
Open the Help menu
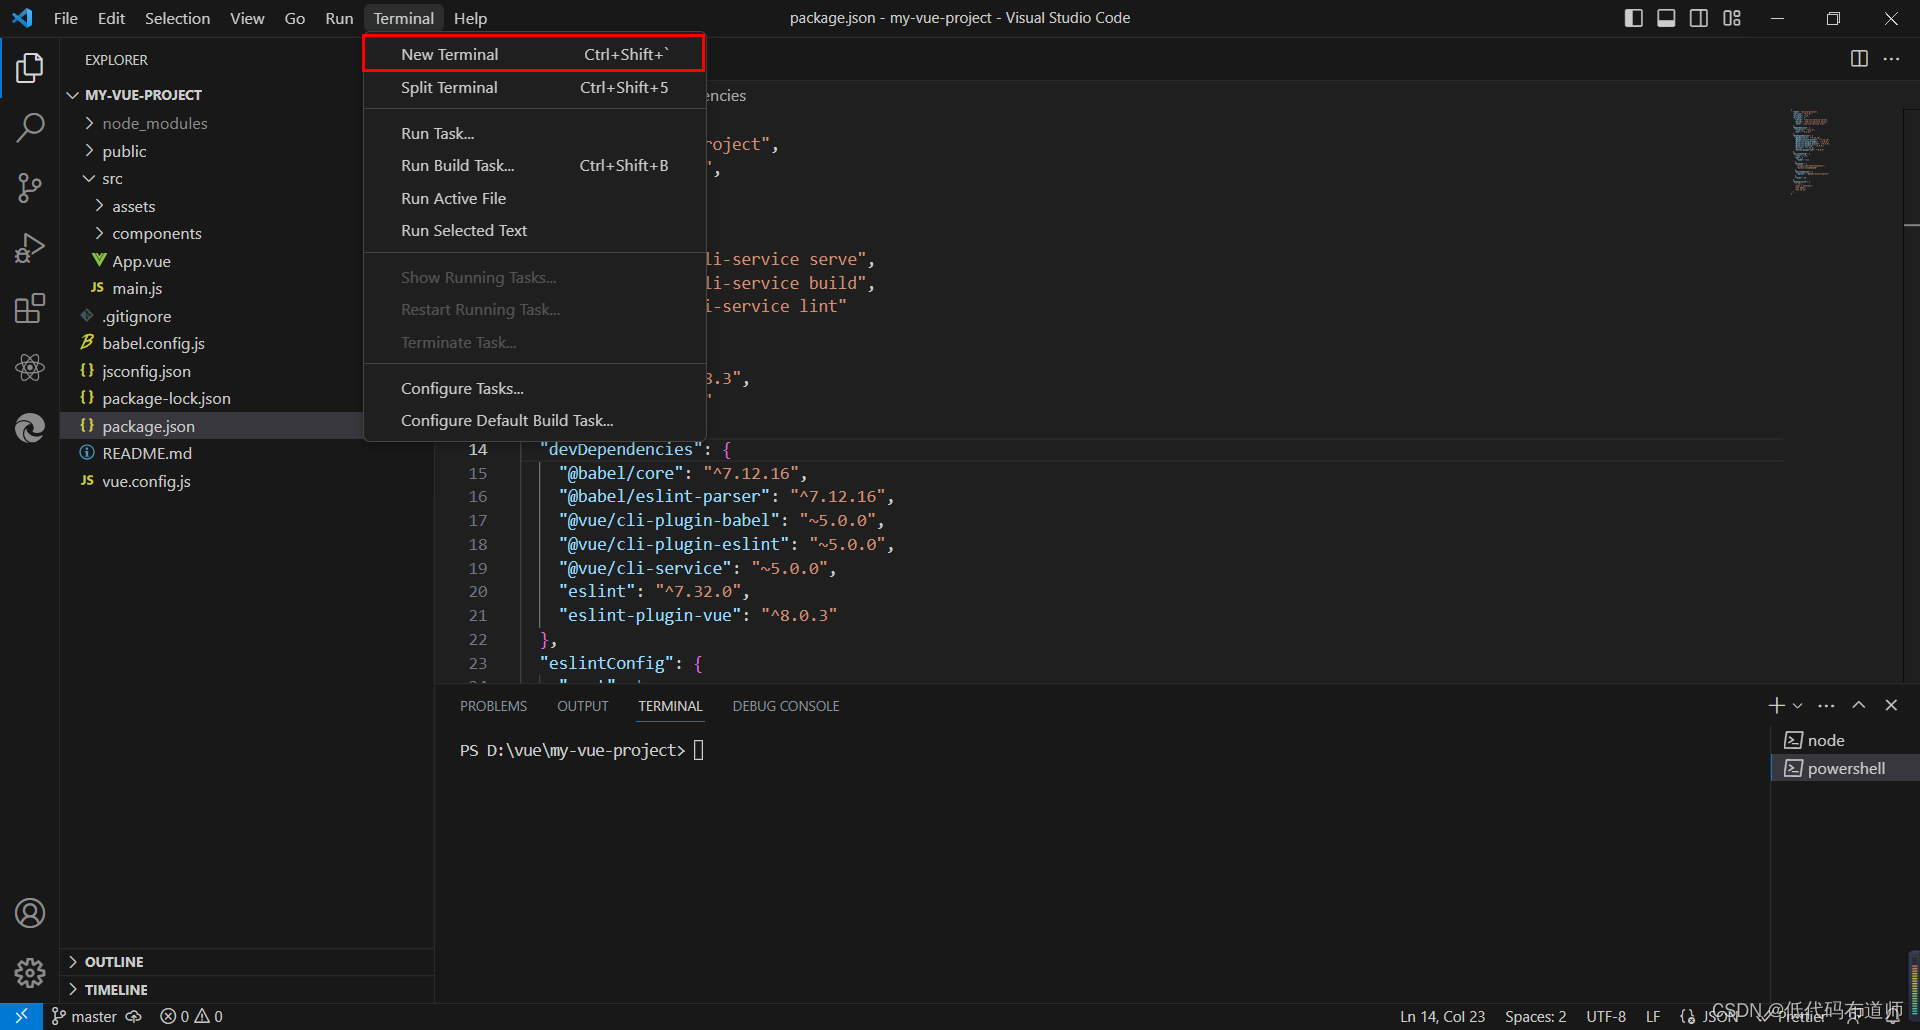(470, 18)
